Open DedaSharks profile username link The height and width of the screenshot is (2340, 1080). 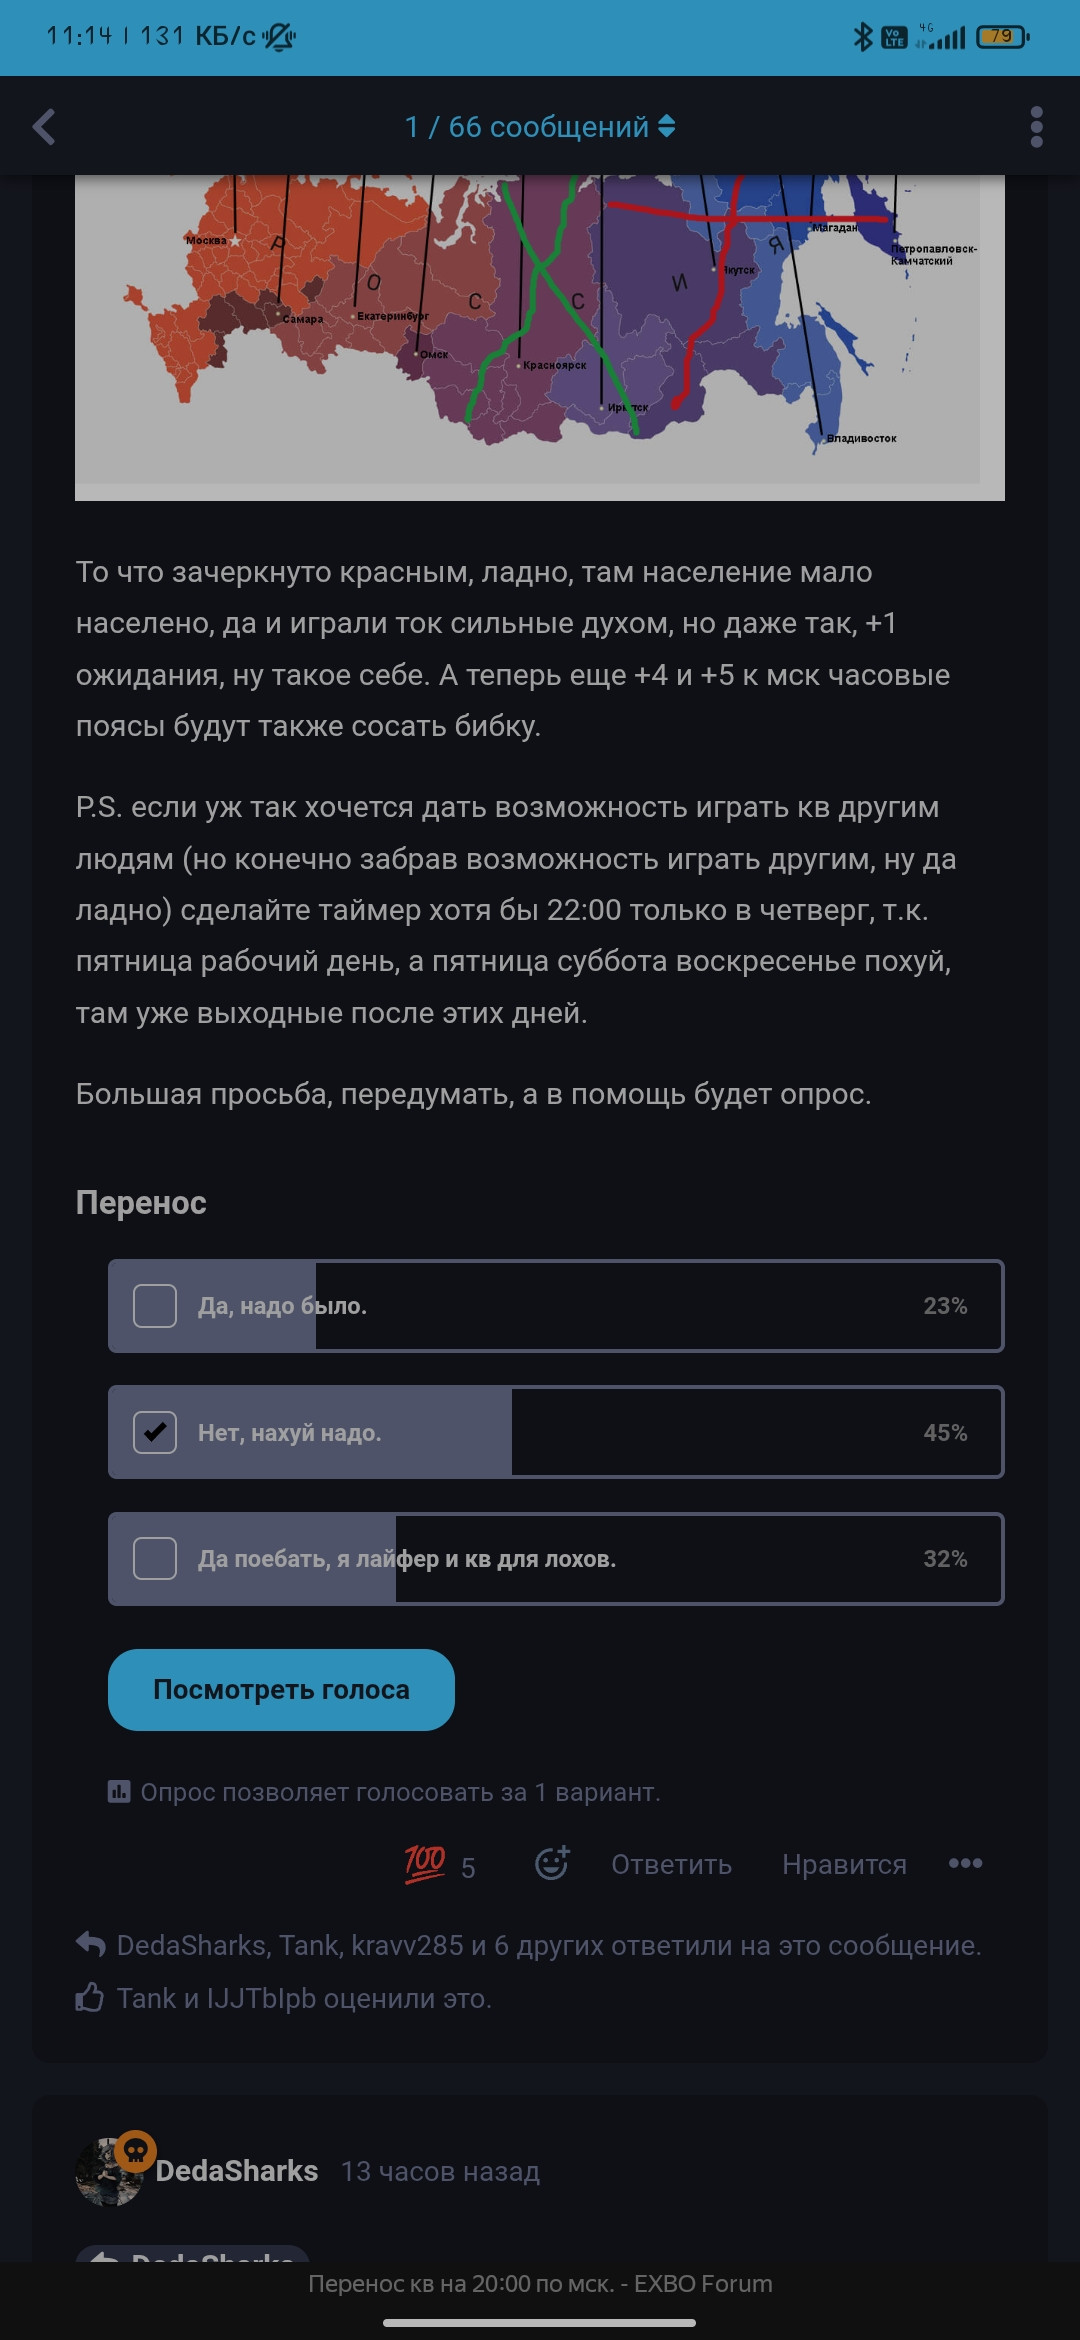coord(237,2171)
